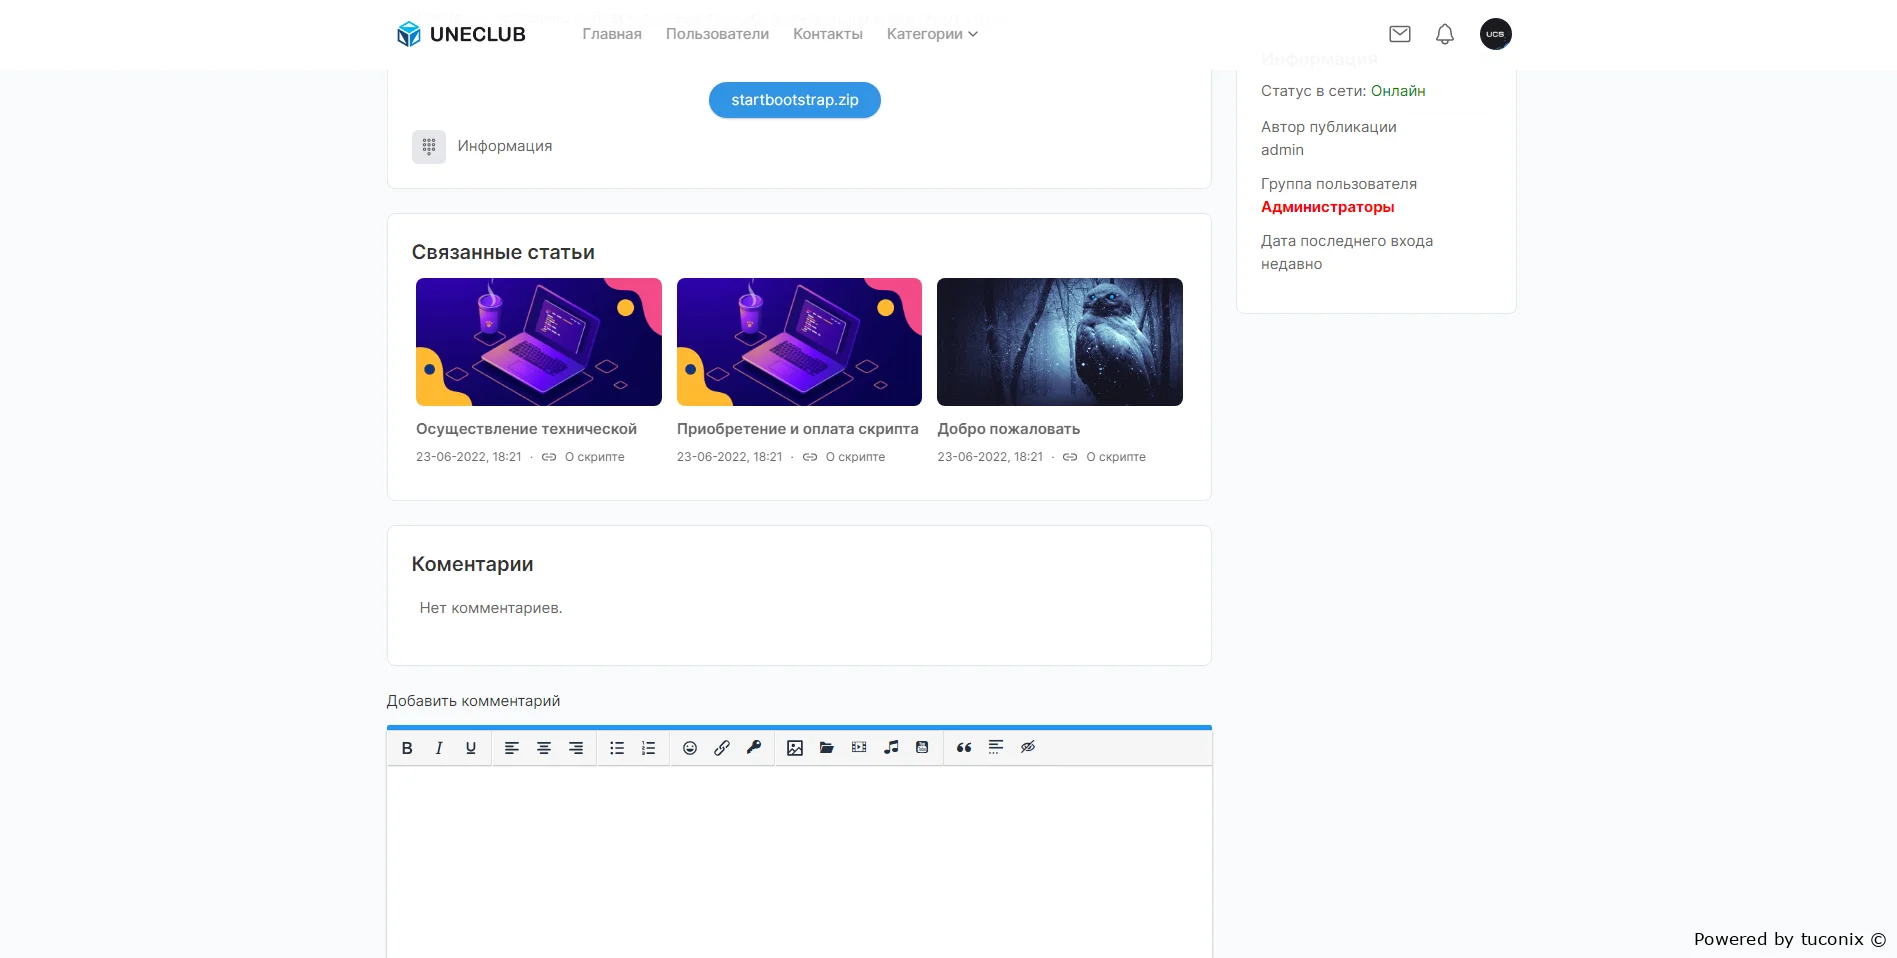Click the last-login value недавно
This screenshot has height=958, width=1897.
[x=1292, y=264]
